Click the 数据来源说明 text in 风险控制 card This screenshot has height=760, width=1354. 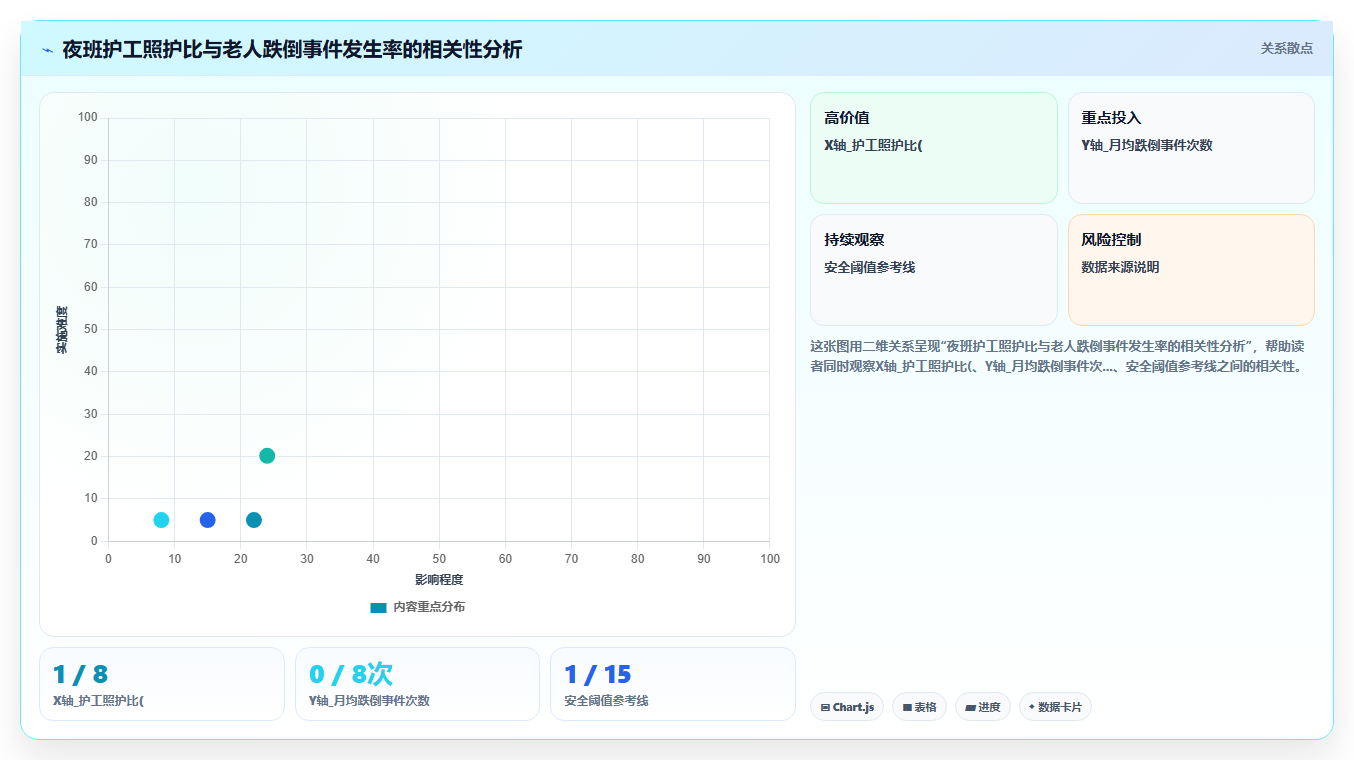coord(1120,267)
